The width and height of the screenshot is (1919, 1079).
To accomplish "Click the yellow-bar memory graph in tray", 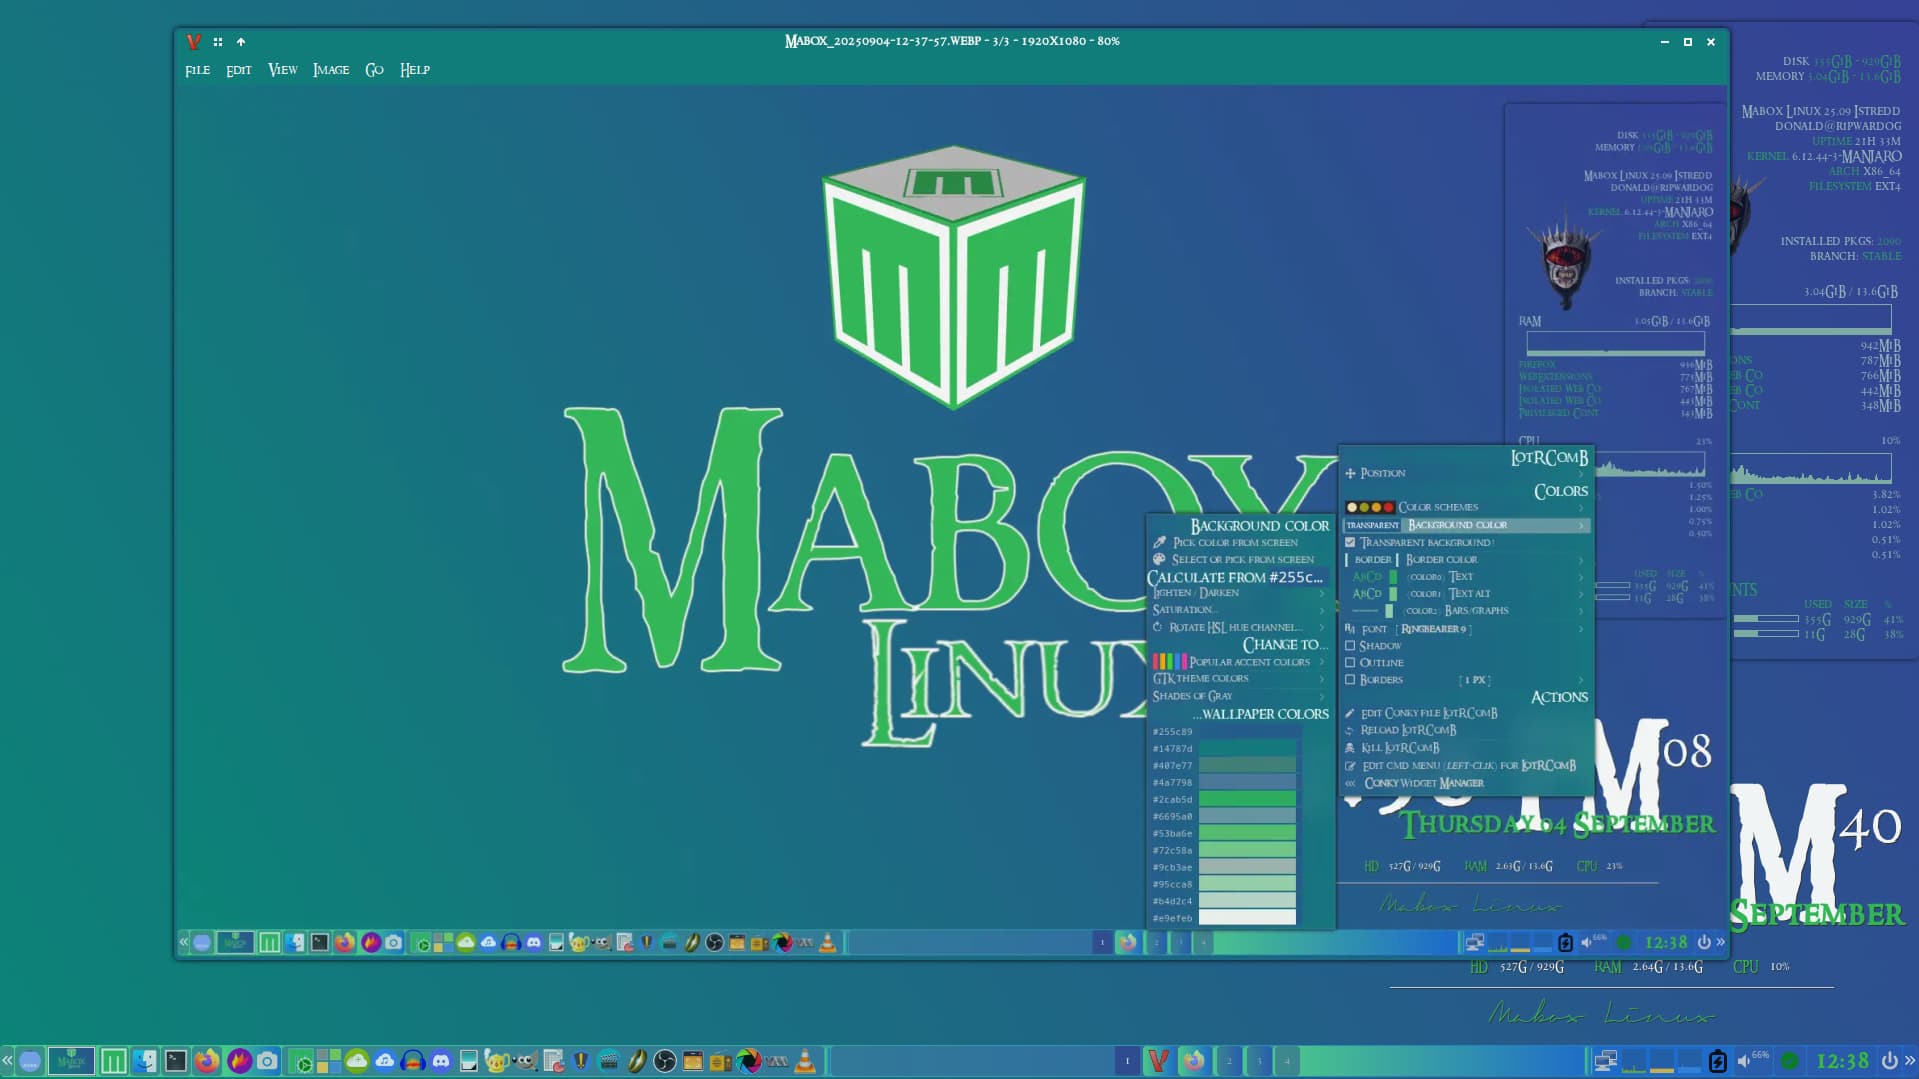I will (x=1662, y=1061).
